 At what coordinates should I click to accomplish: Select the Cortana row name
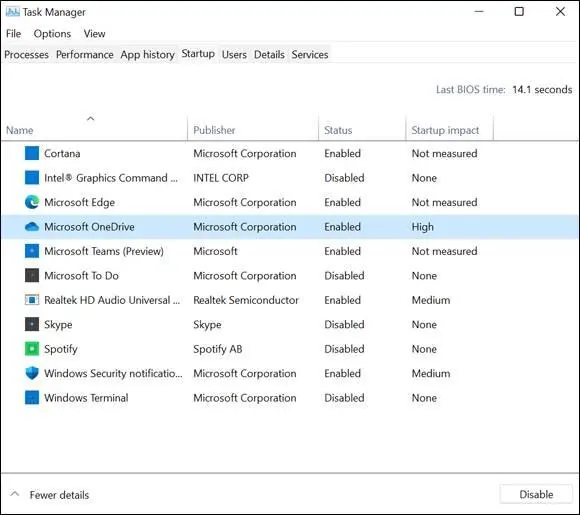62,153
